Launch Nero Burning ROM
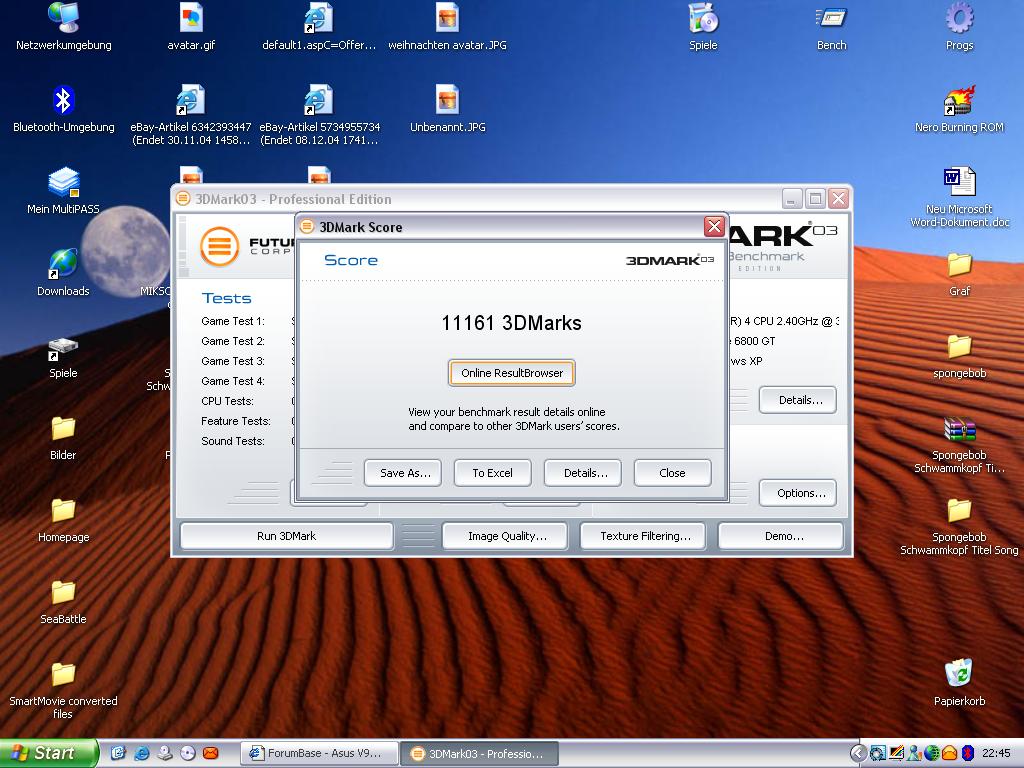The image size is (1024, 768). click(959, 101)
